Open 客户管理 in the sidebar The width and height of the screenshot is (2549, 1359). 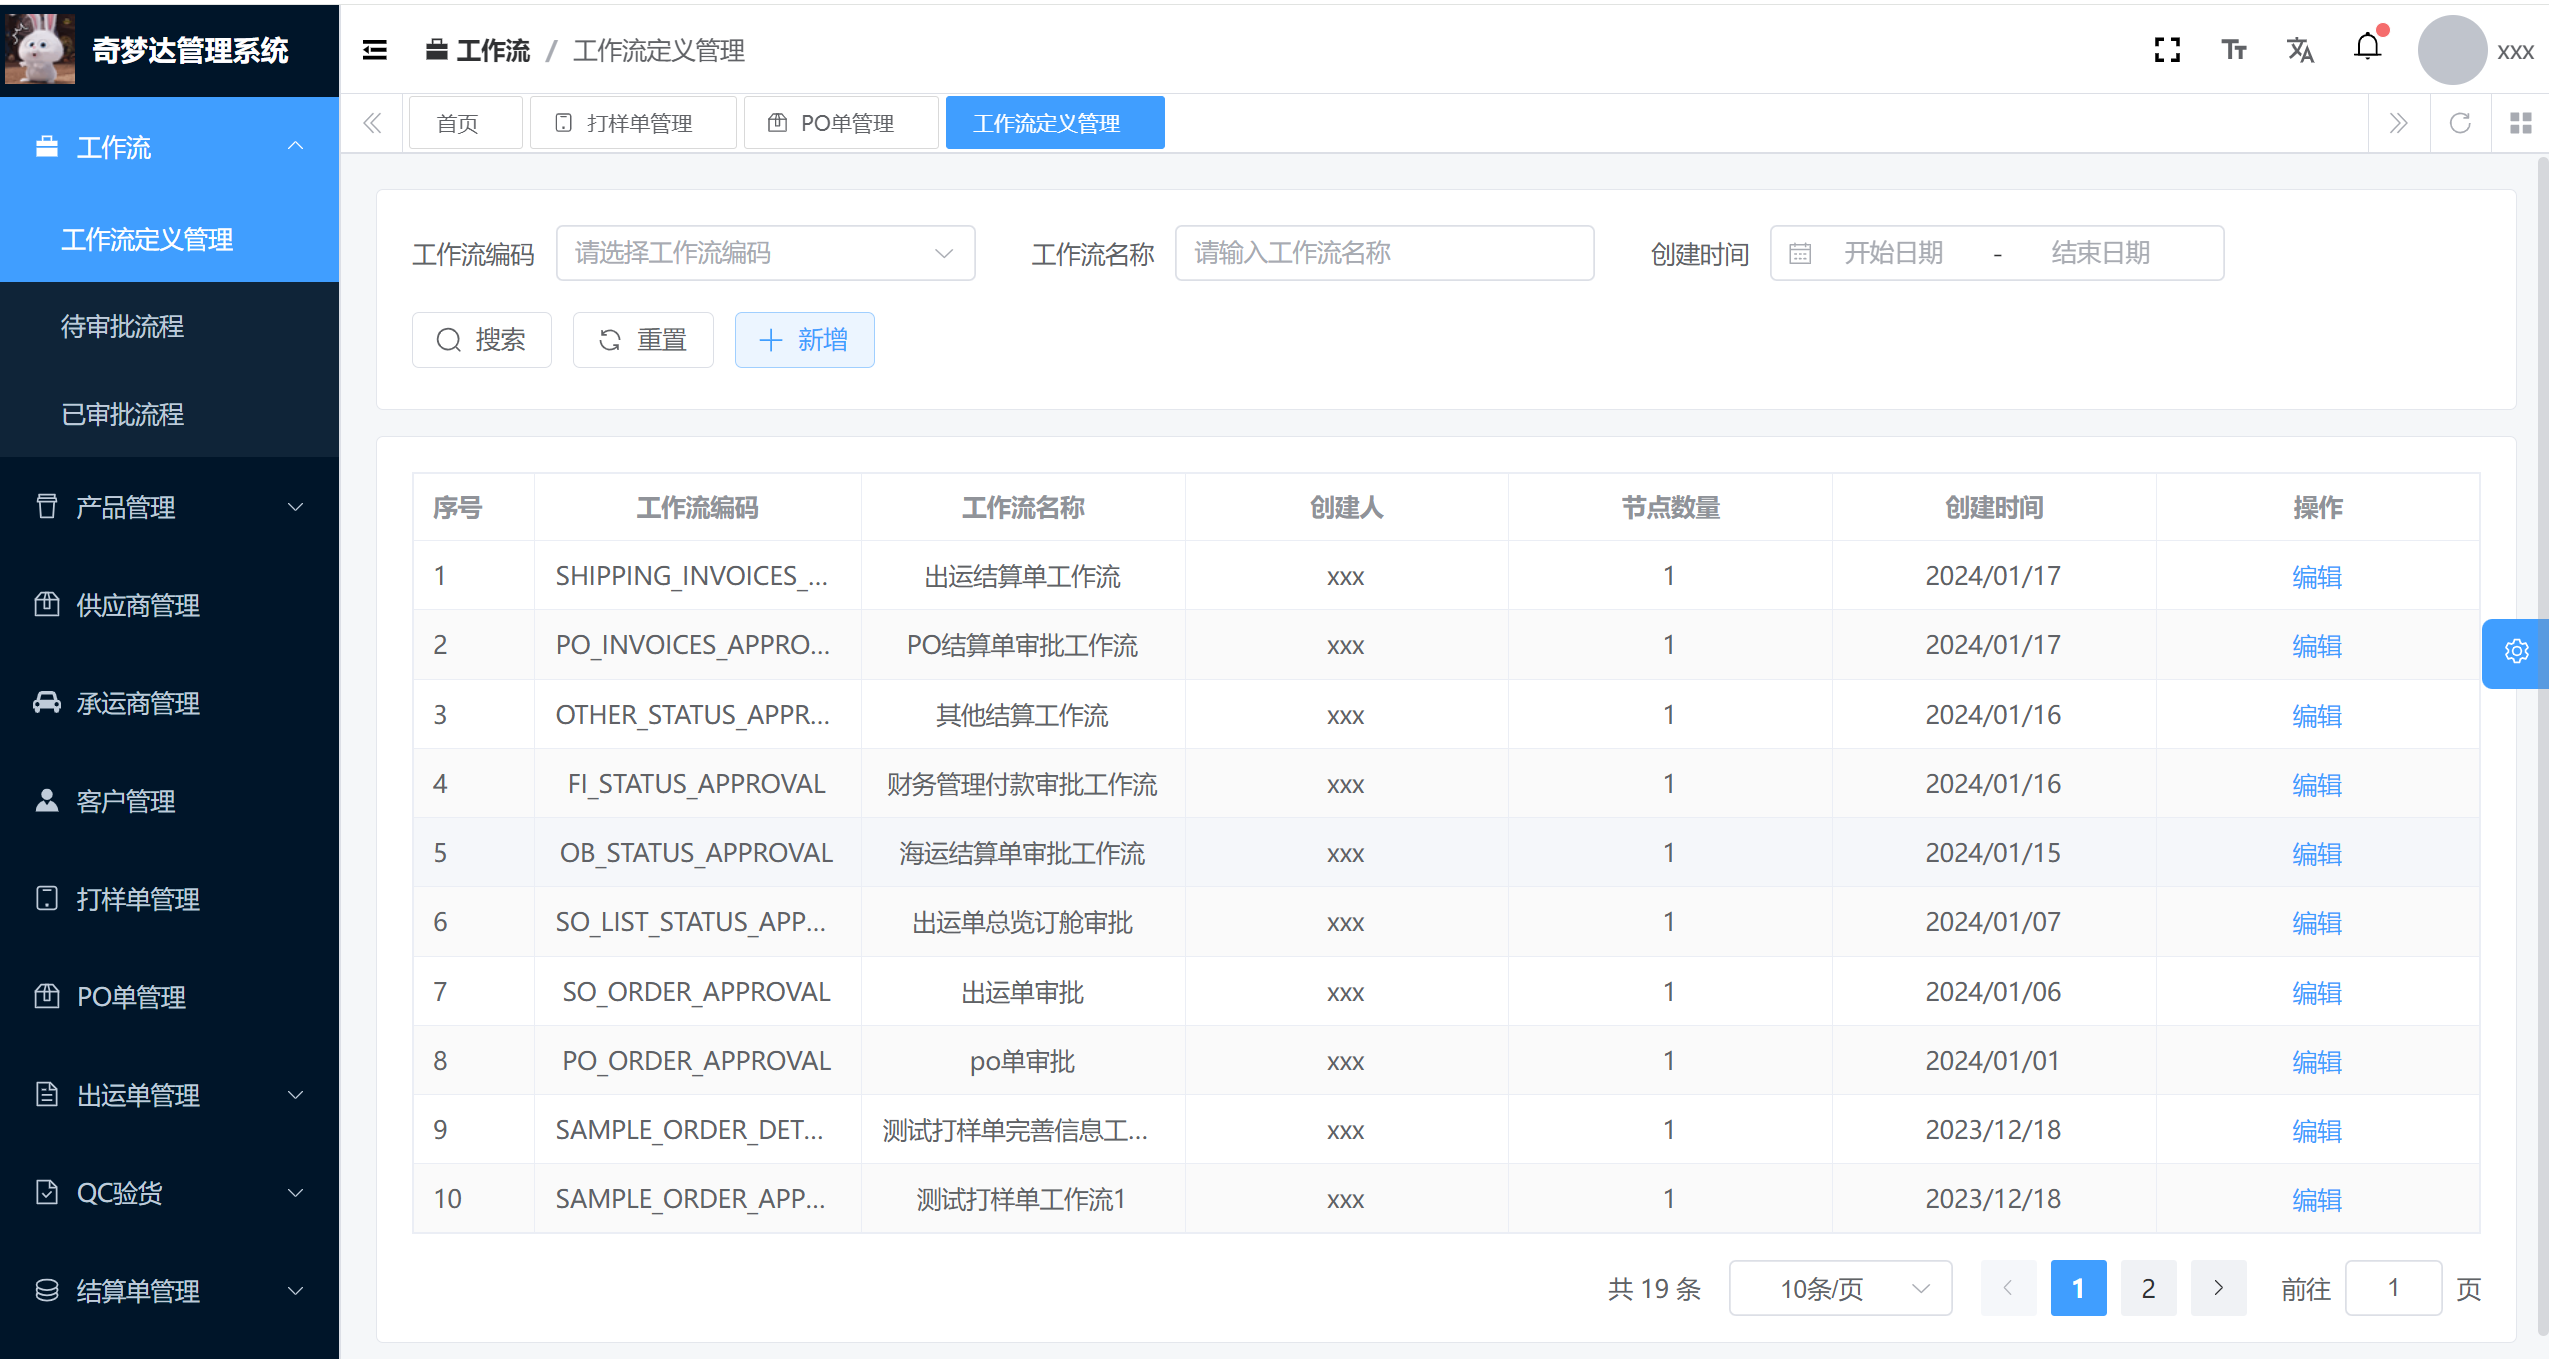(169, 801)
